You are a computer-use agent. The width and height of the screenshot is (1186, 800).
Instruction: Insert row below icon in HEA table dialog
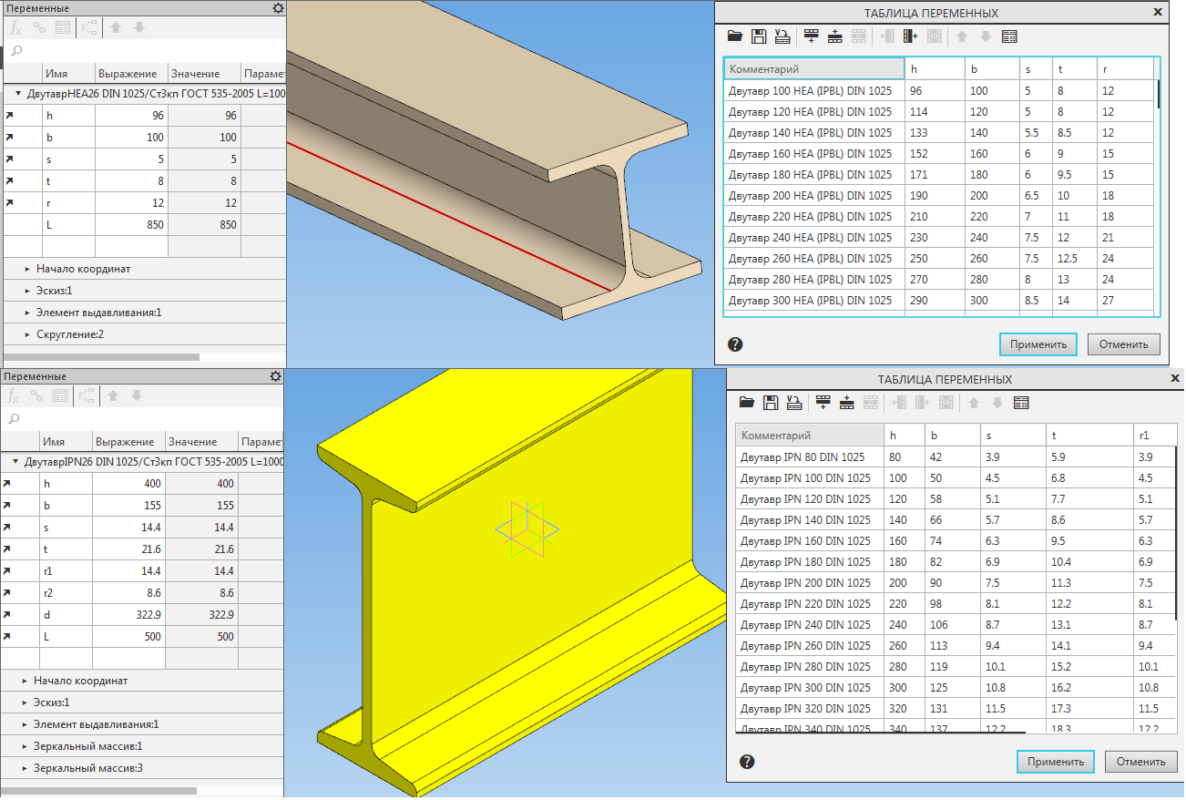point(835,36)
